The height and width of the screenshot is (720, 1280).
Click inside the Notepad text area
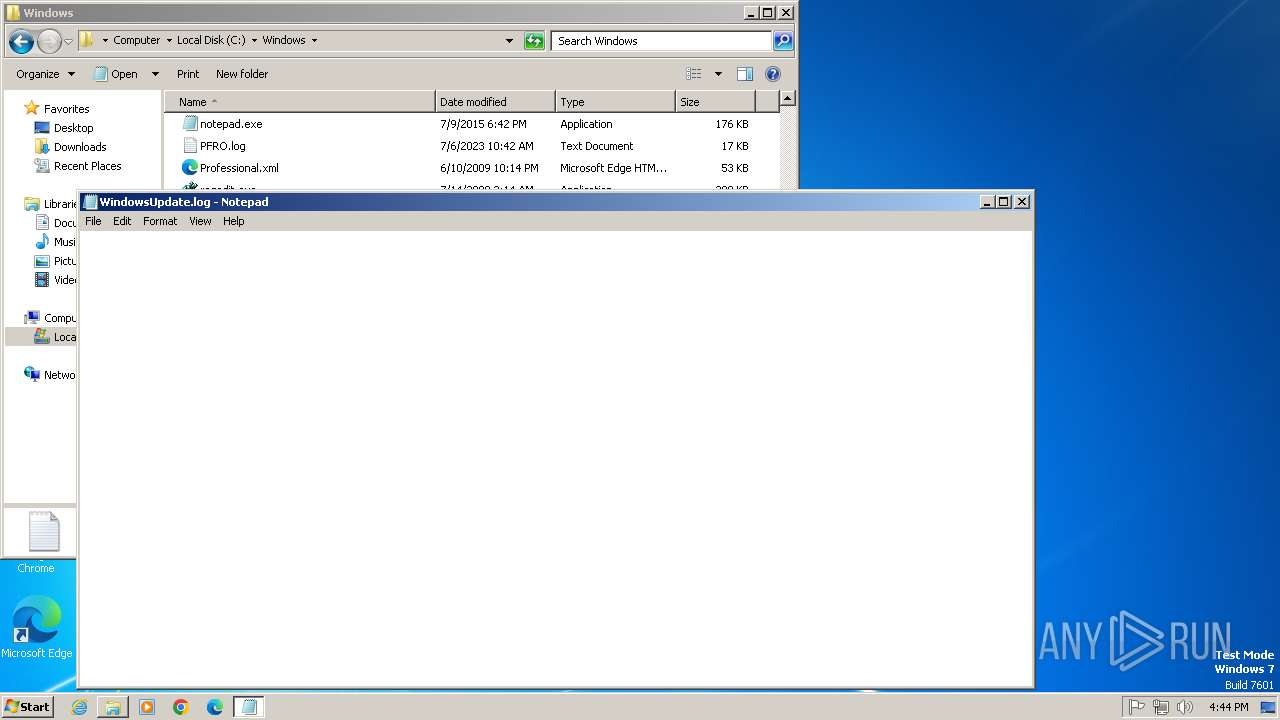pyautogui.click(x=555, y=458)
